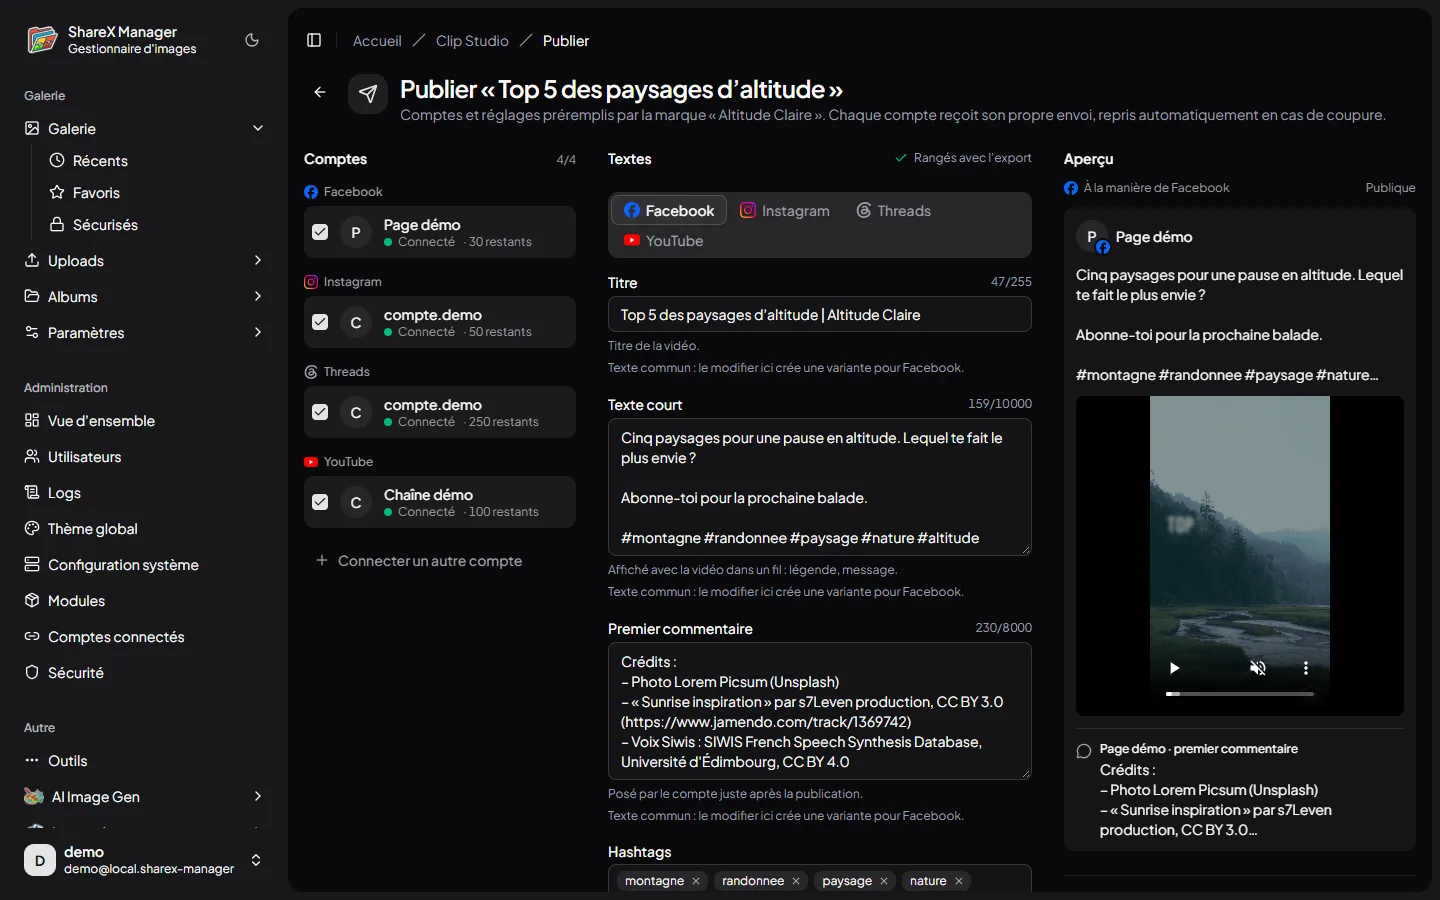
Task: Go to Accueil breadcrumb
Action: pyautogui.click(x=377, y=41)
